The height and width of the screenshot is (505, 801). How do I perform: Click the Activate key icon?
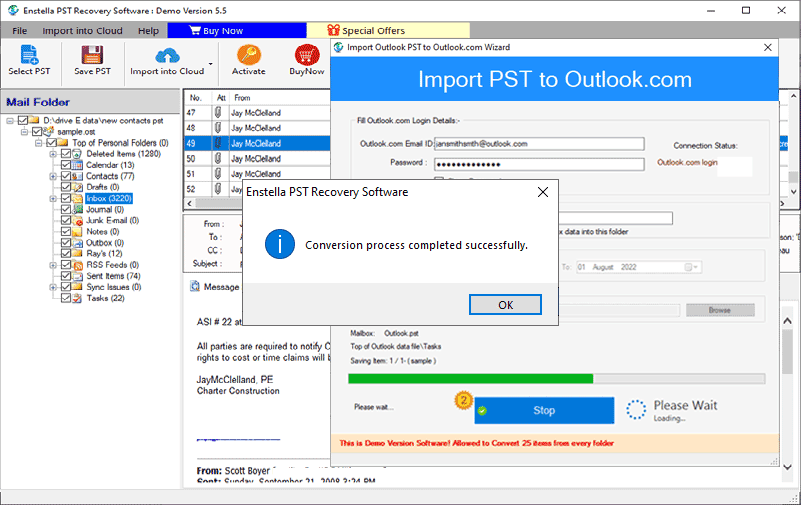click(x=249, y=55)
